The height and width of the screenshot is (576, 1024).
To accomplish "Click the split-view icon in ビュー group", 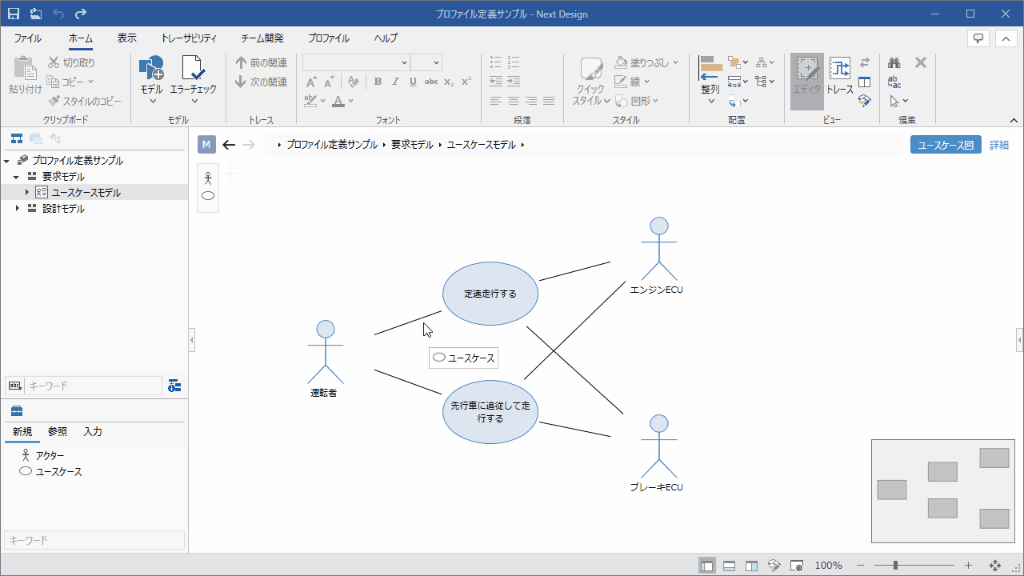I will [865, 82].
